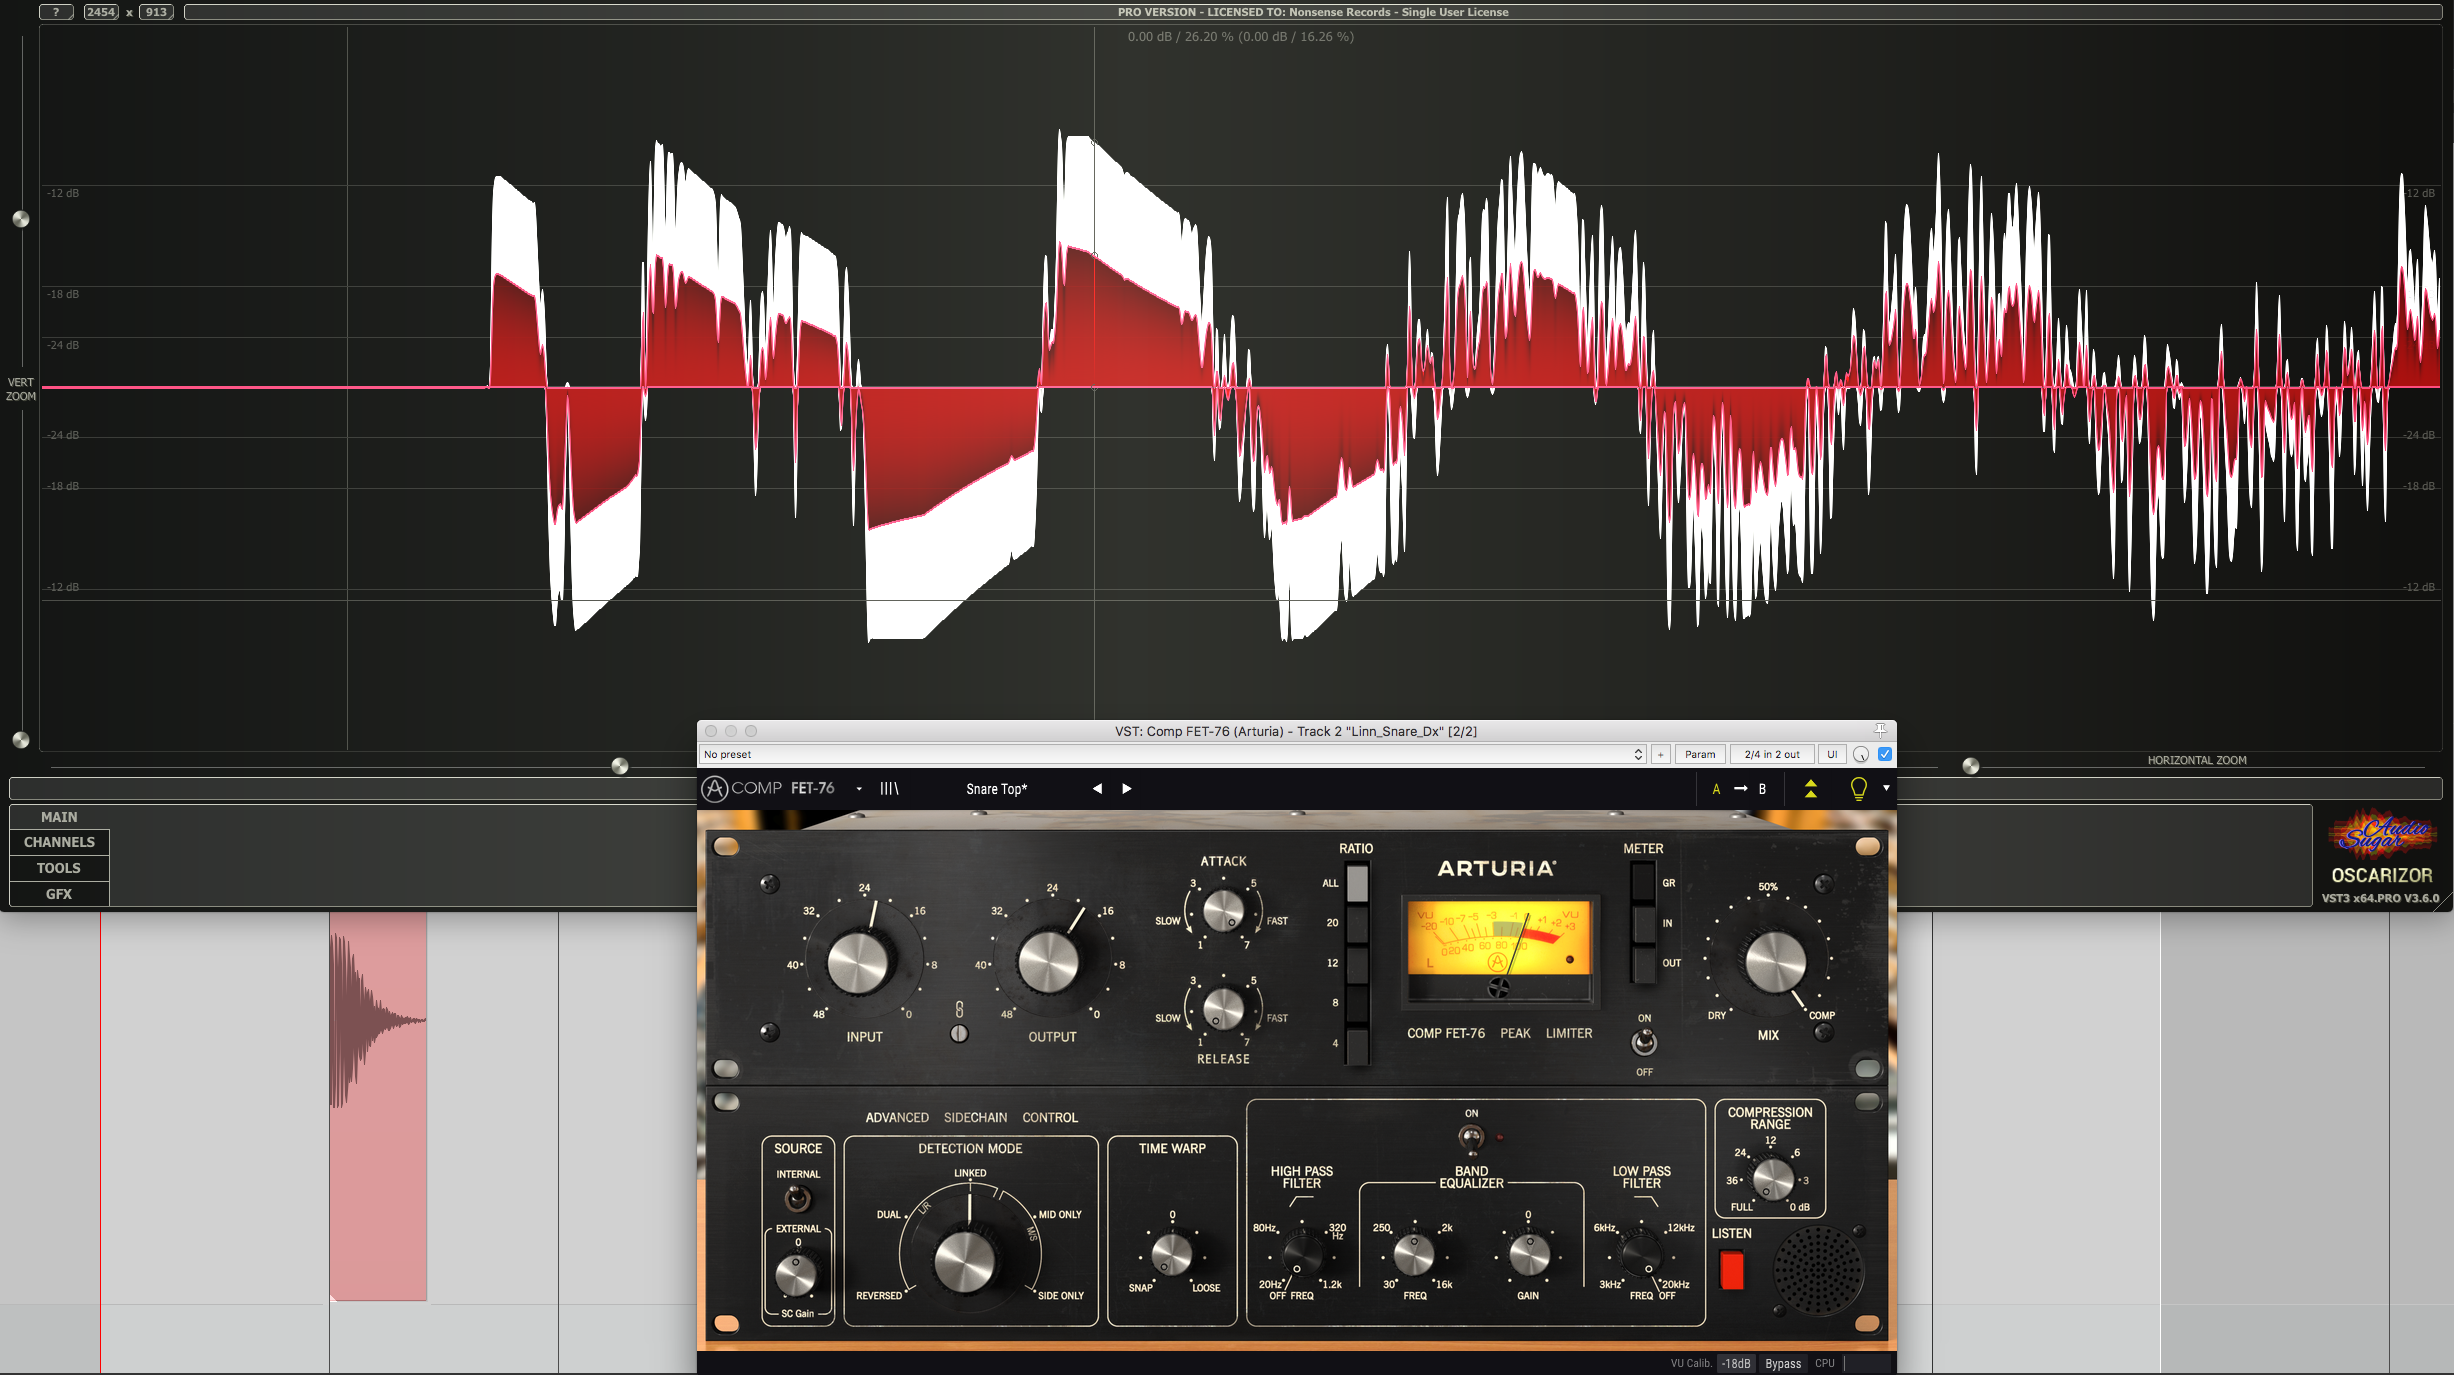This screenshot has height=1375, width=2454.
Task: Click the Param button
Action: click(1700, 755)
